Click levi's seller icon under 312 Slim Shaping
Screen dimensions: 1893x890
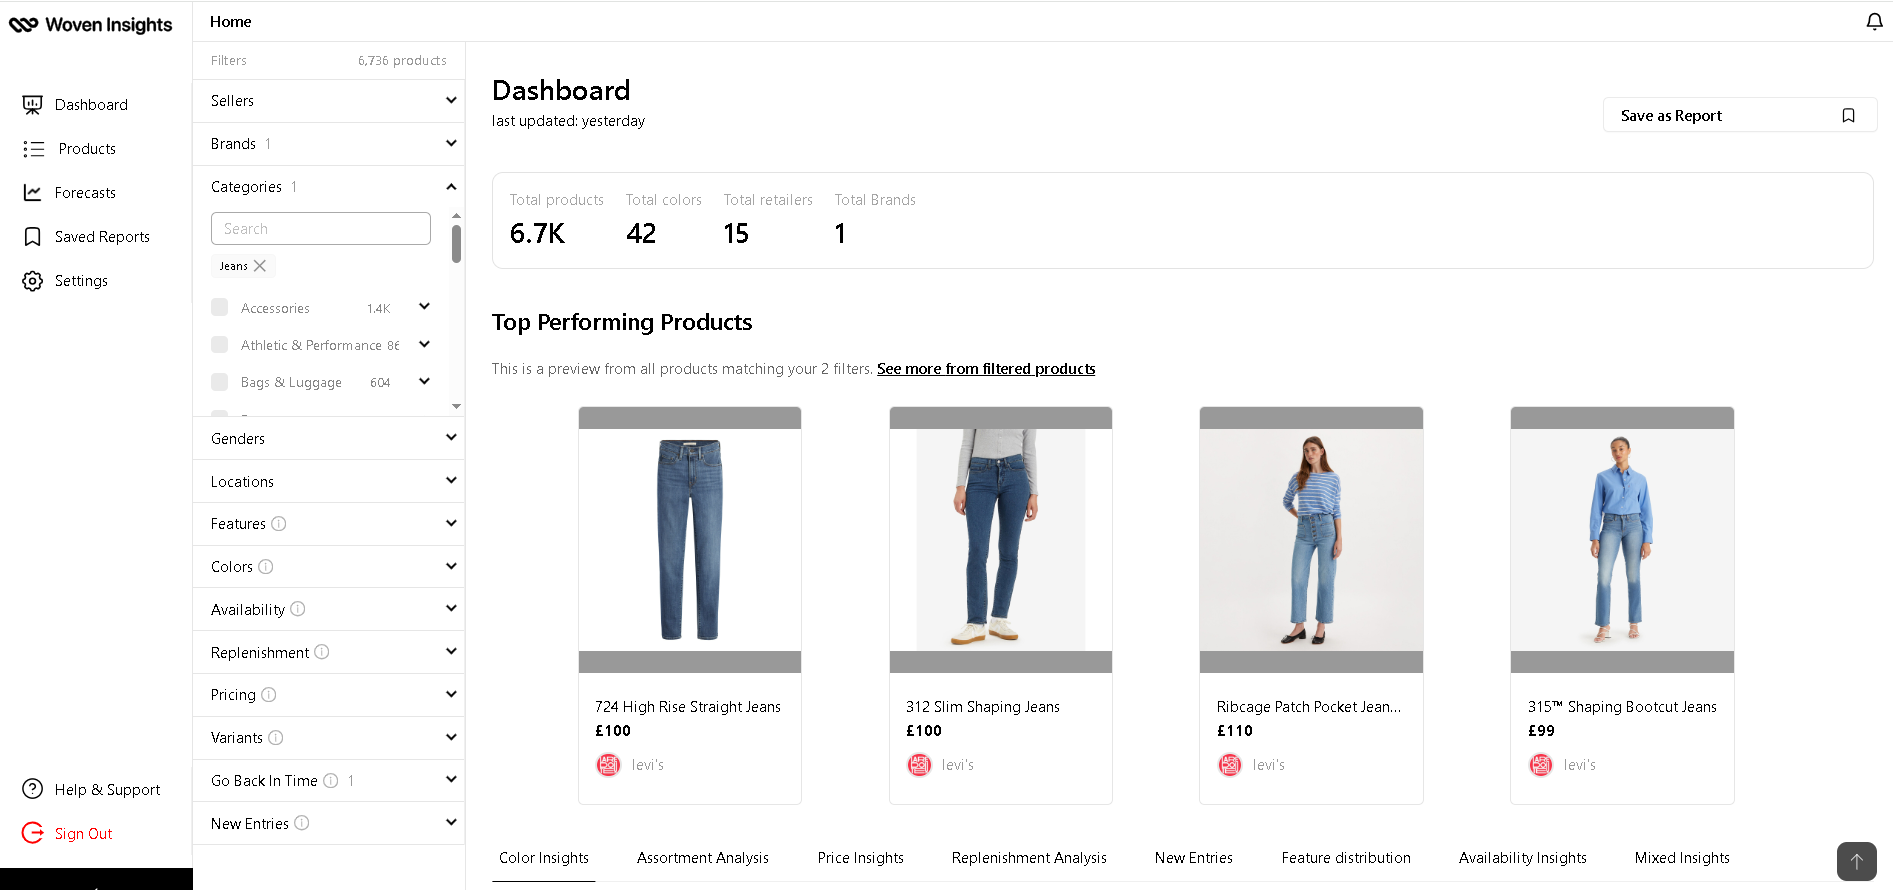(x=919, y=765)
